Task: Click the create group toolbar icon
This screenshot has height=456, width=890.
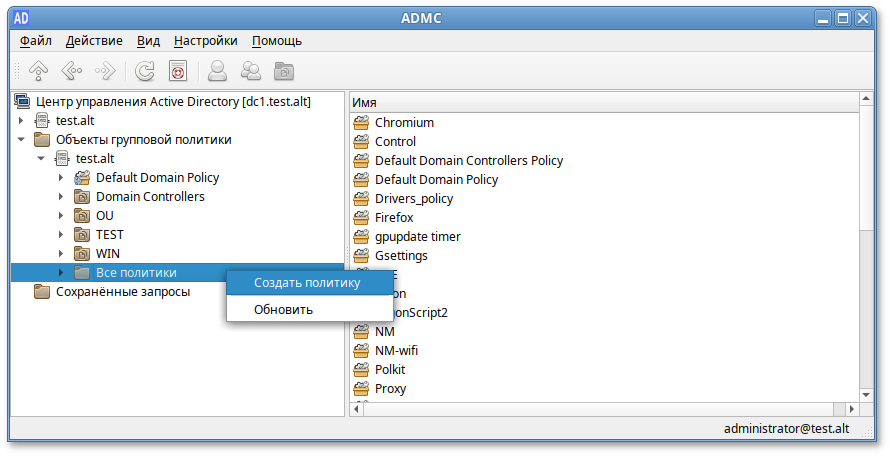Action: tap(250, 71)
